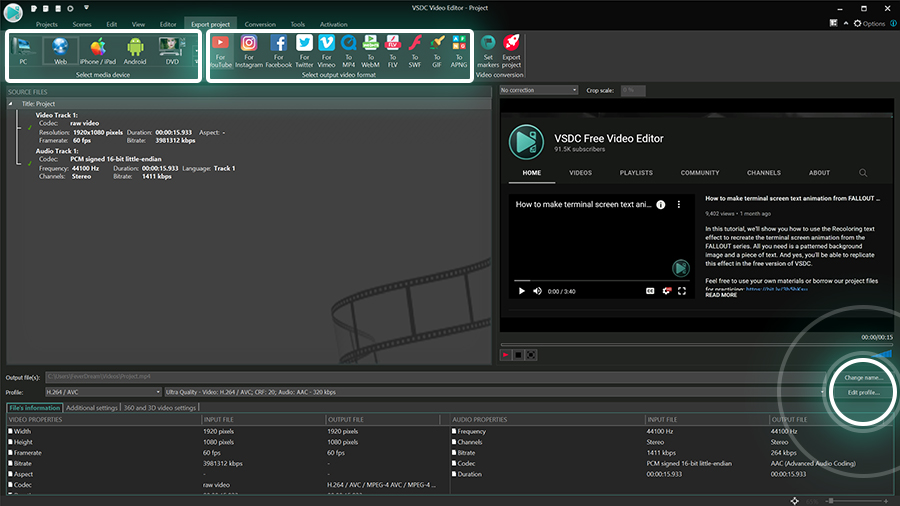This screenshot has width=900, height=506.
Task: Toggle the Channels audio property checkbox
Action: (x=454, y=442)
